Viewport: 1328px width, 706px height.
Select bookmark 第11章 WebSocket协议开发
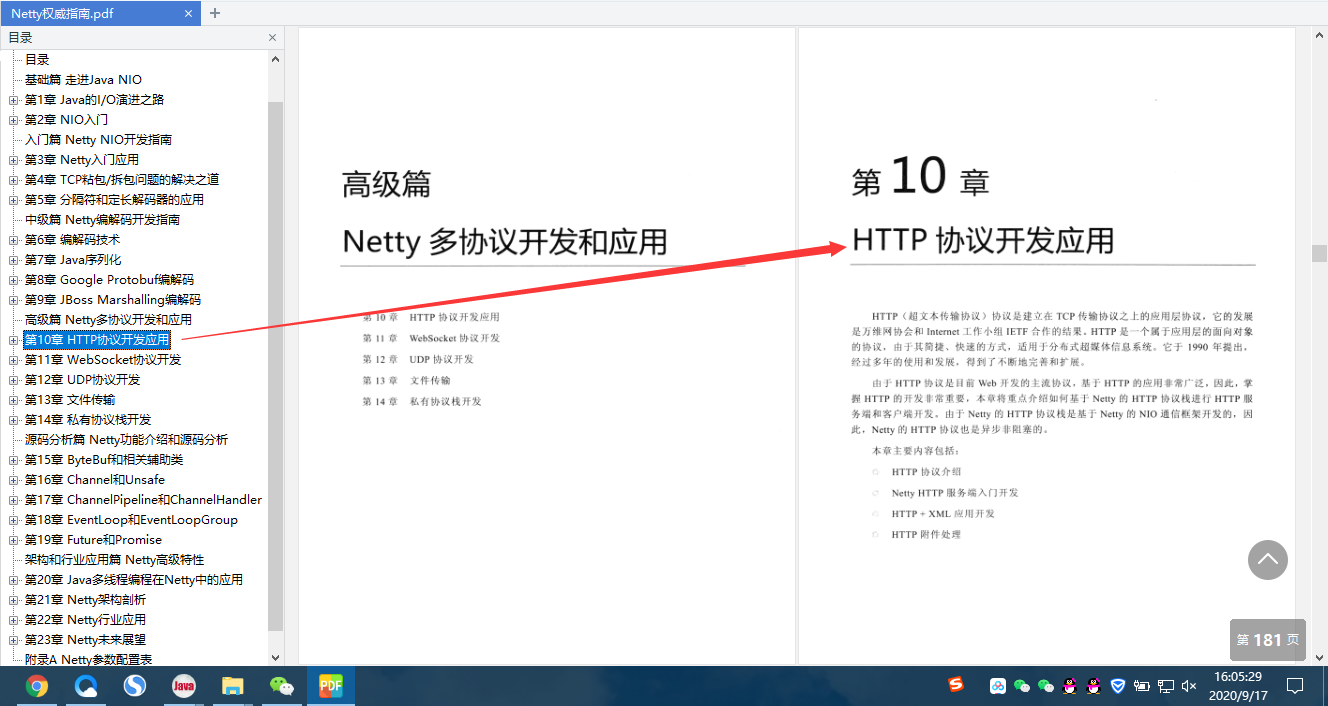click(103, 360)
